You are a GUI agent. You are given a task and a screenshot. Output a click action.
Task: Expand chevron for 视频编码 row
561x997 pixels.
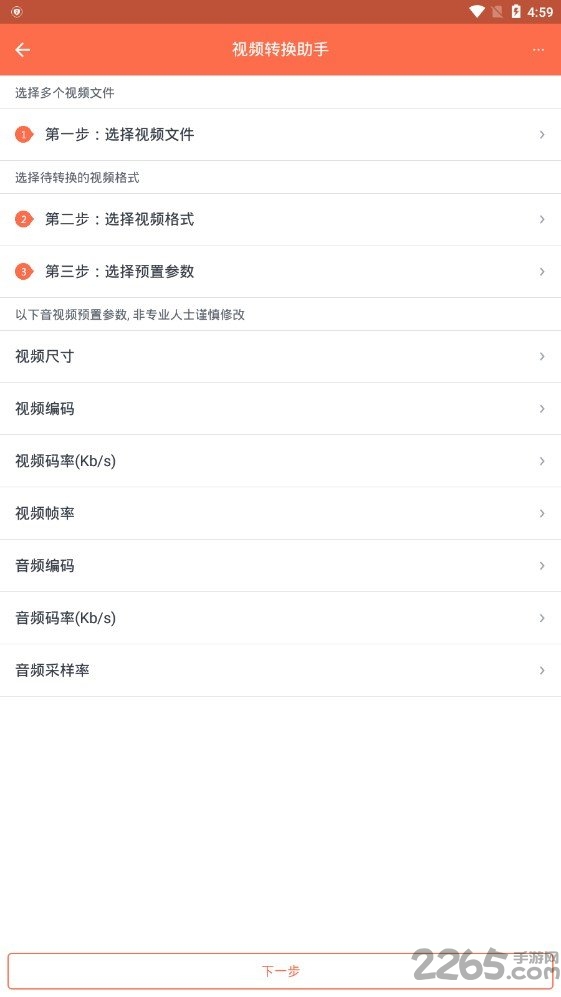pyautogui.click(x=542, y=409)
